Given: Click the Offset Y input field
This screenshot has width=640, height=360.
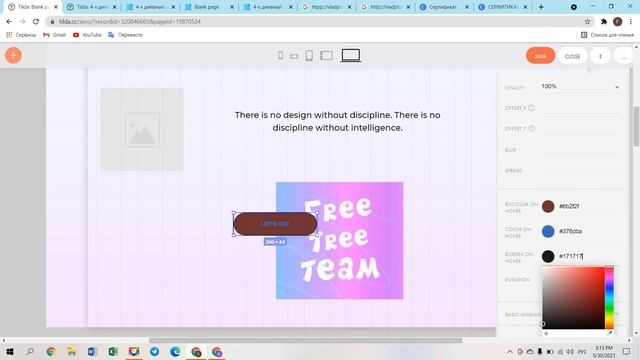Looking at the screenshot, I should (x=580, y=129).
